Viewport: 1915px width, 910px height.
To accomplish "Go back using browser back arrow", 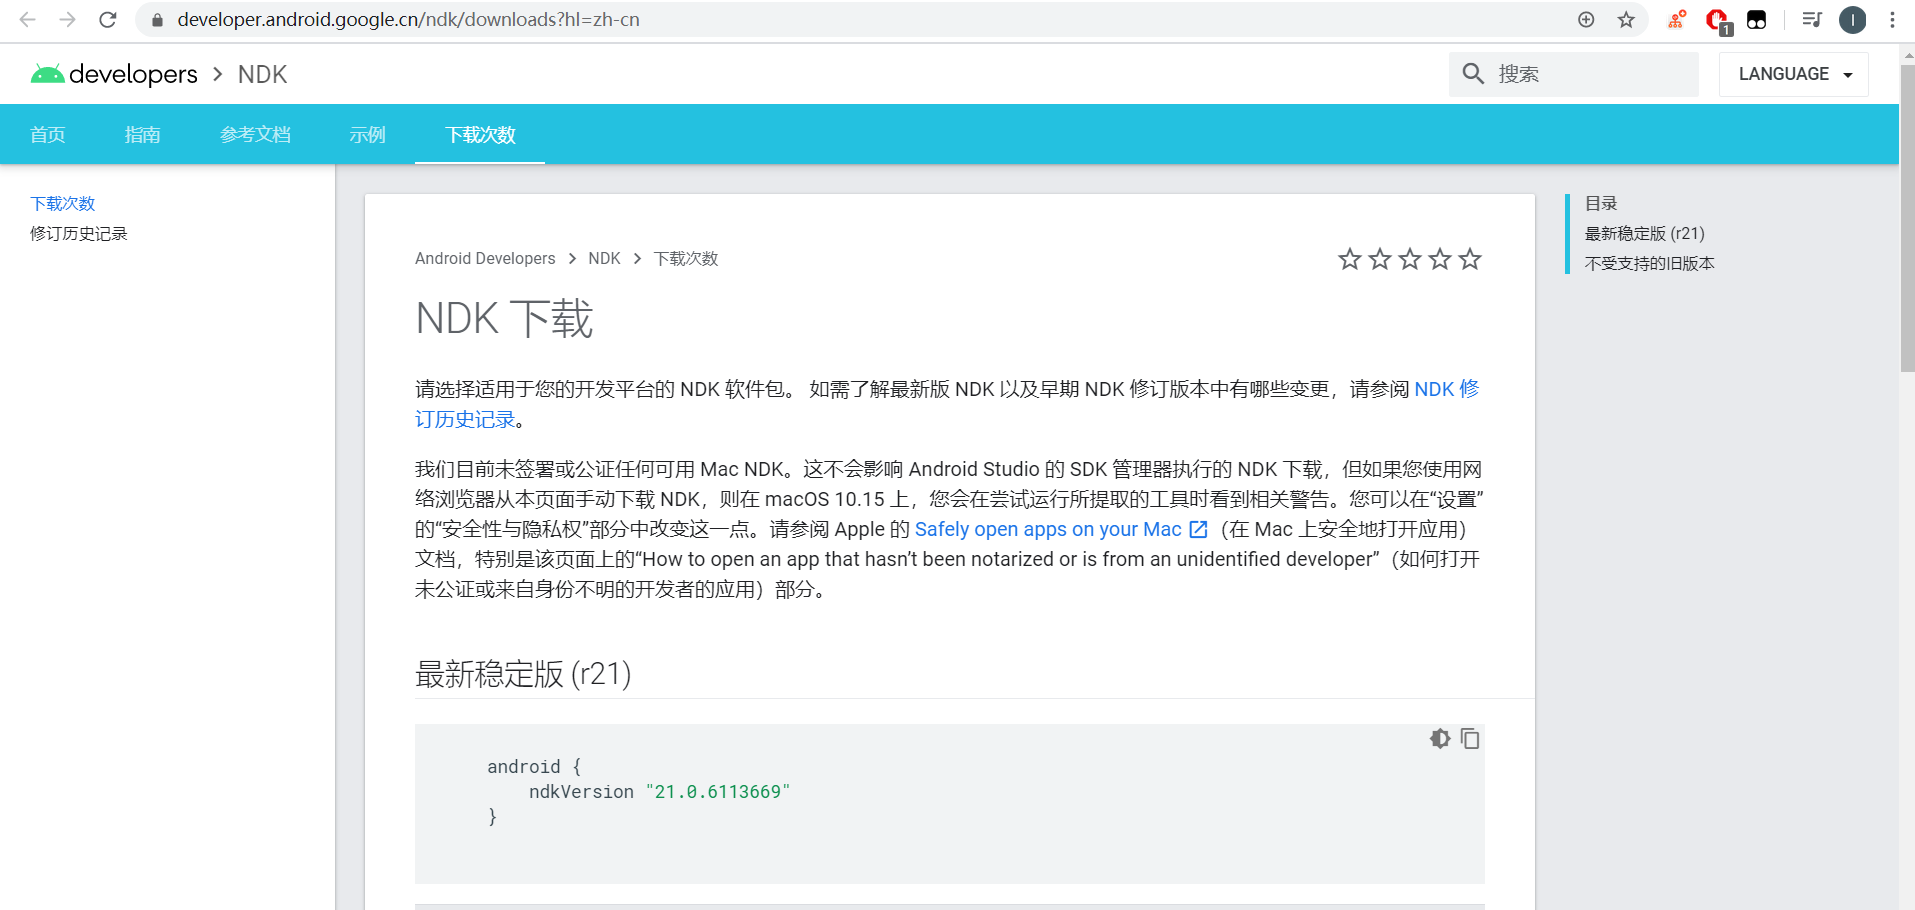I will [28, 19].
